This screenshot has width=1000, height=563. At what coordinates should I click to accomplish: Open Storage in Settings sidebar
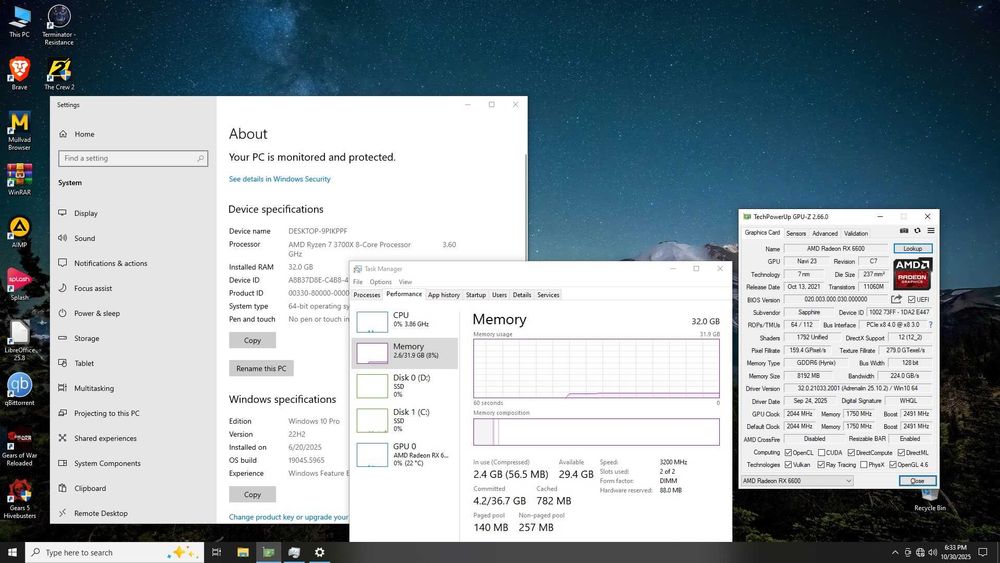coord(133,338)
